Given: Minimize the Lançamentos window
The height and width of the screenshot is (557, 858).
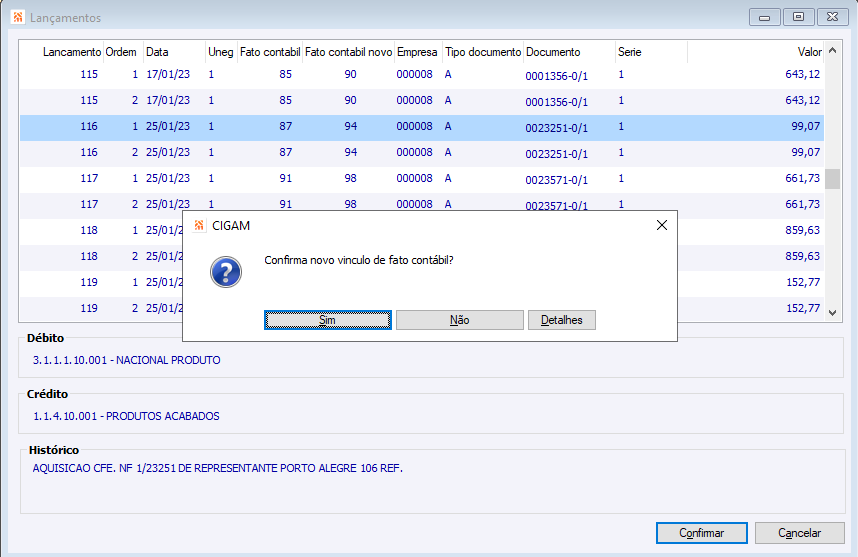Looking at the screenshot, I should 764,18.
